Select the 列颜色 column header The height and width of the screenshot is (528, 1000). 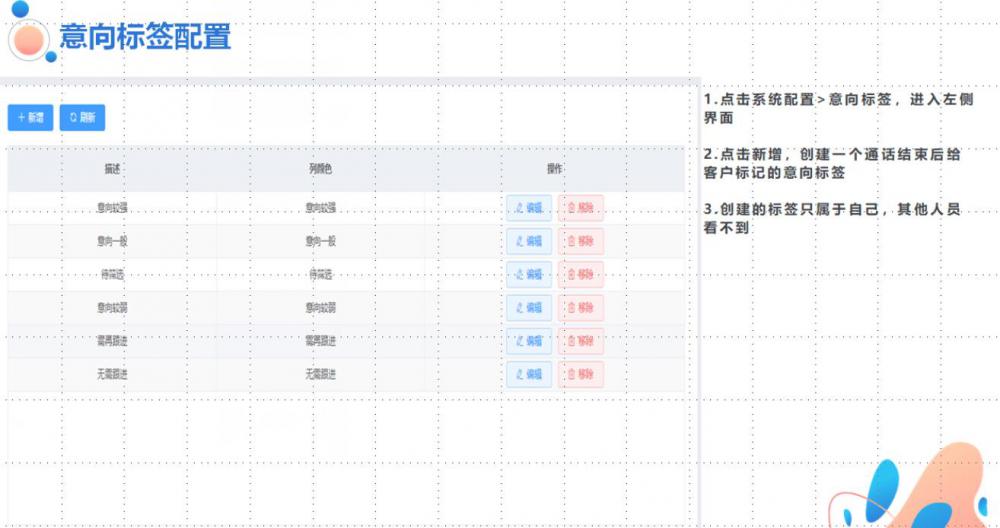tap(320, 169)
